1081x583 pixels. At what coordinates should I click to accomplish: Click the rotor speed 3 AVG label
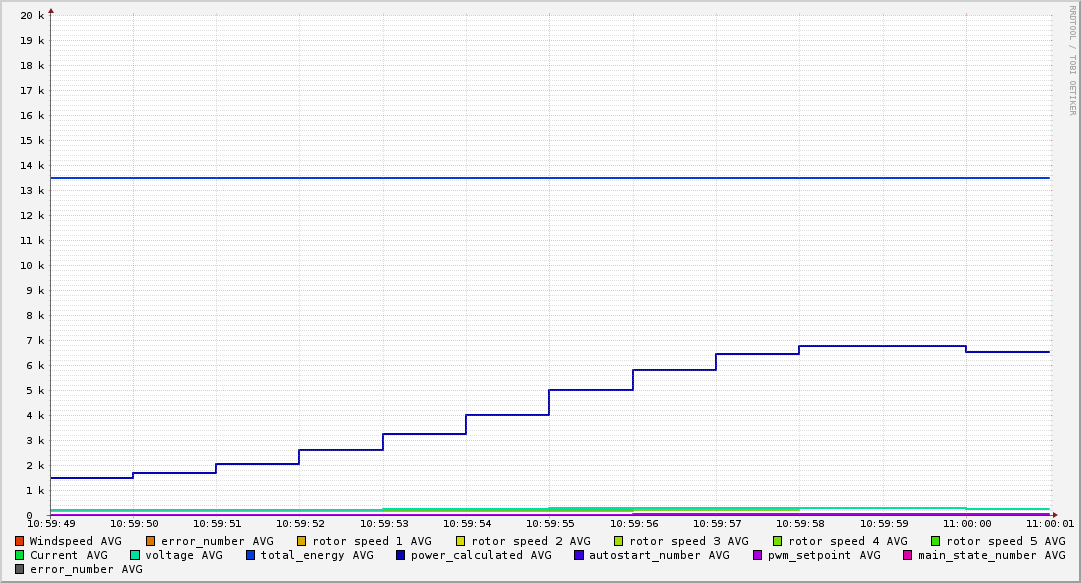689,541
